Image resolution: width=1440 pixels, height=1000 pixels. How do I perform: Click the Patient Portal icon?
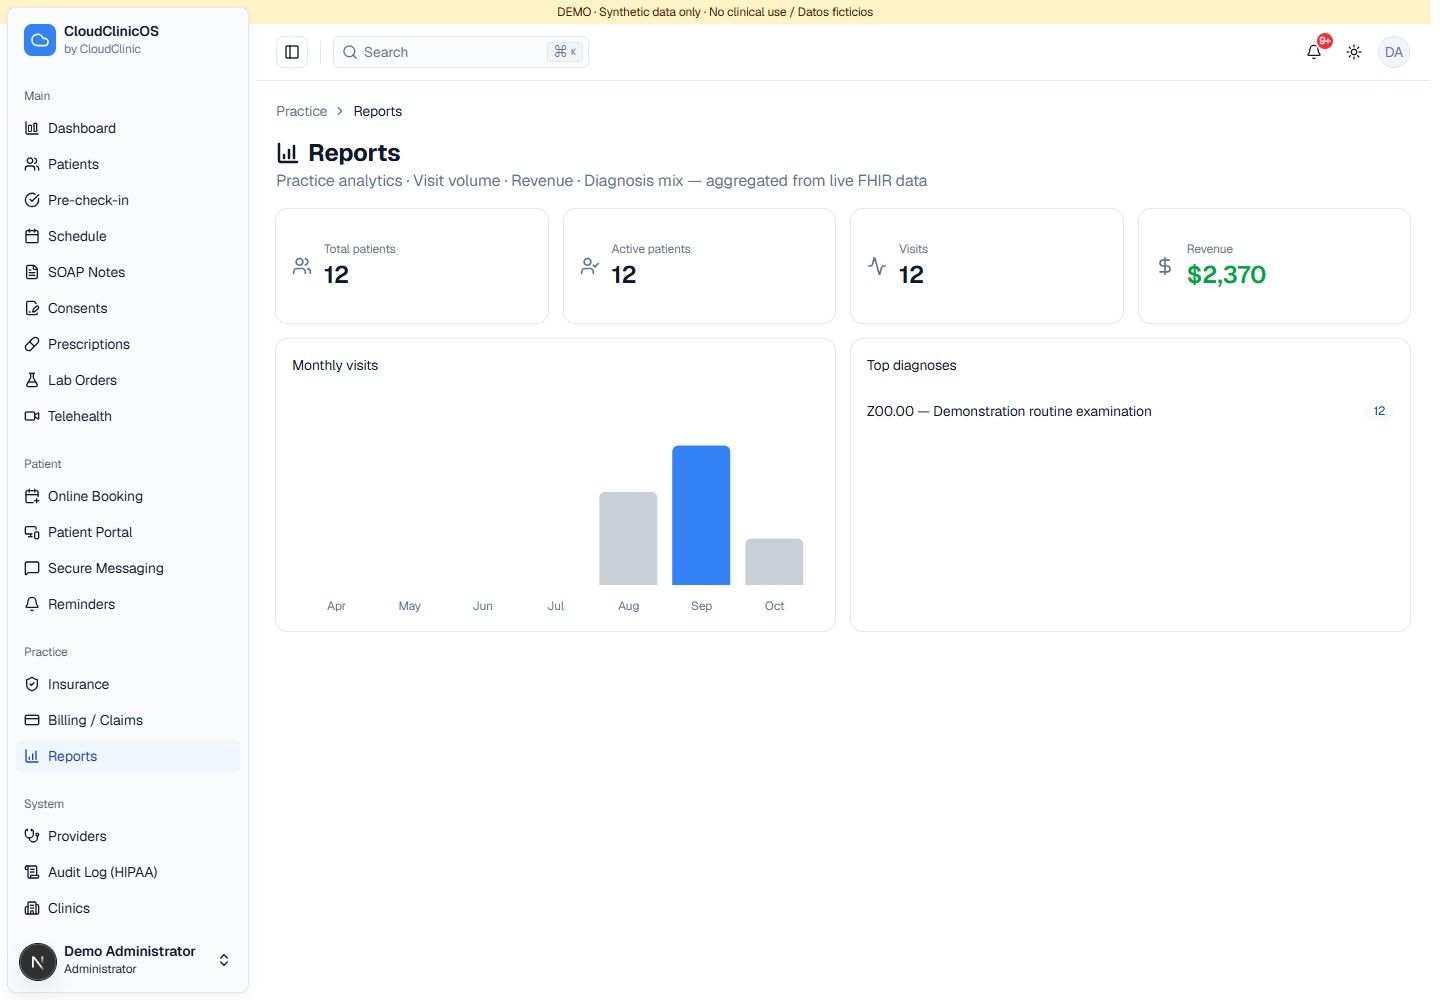32,532
